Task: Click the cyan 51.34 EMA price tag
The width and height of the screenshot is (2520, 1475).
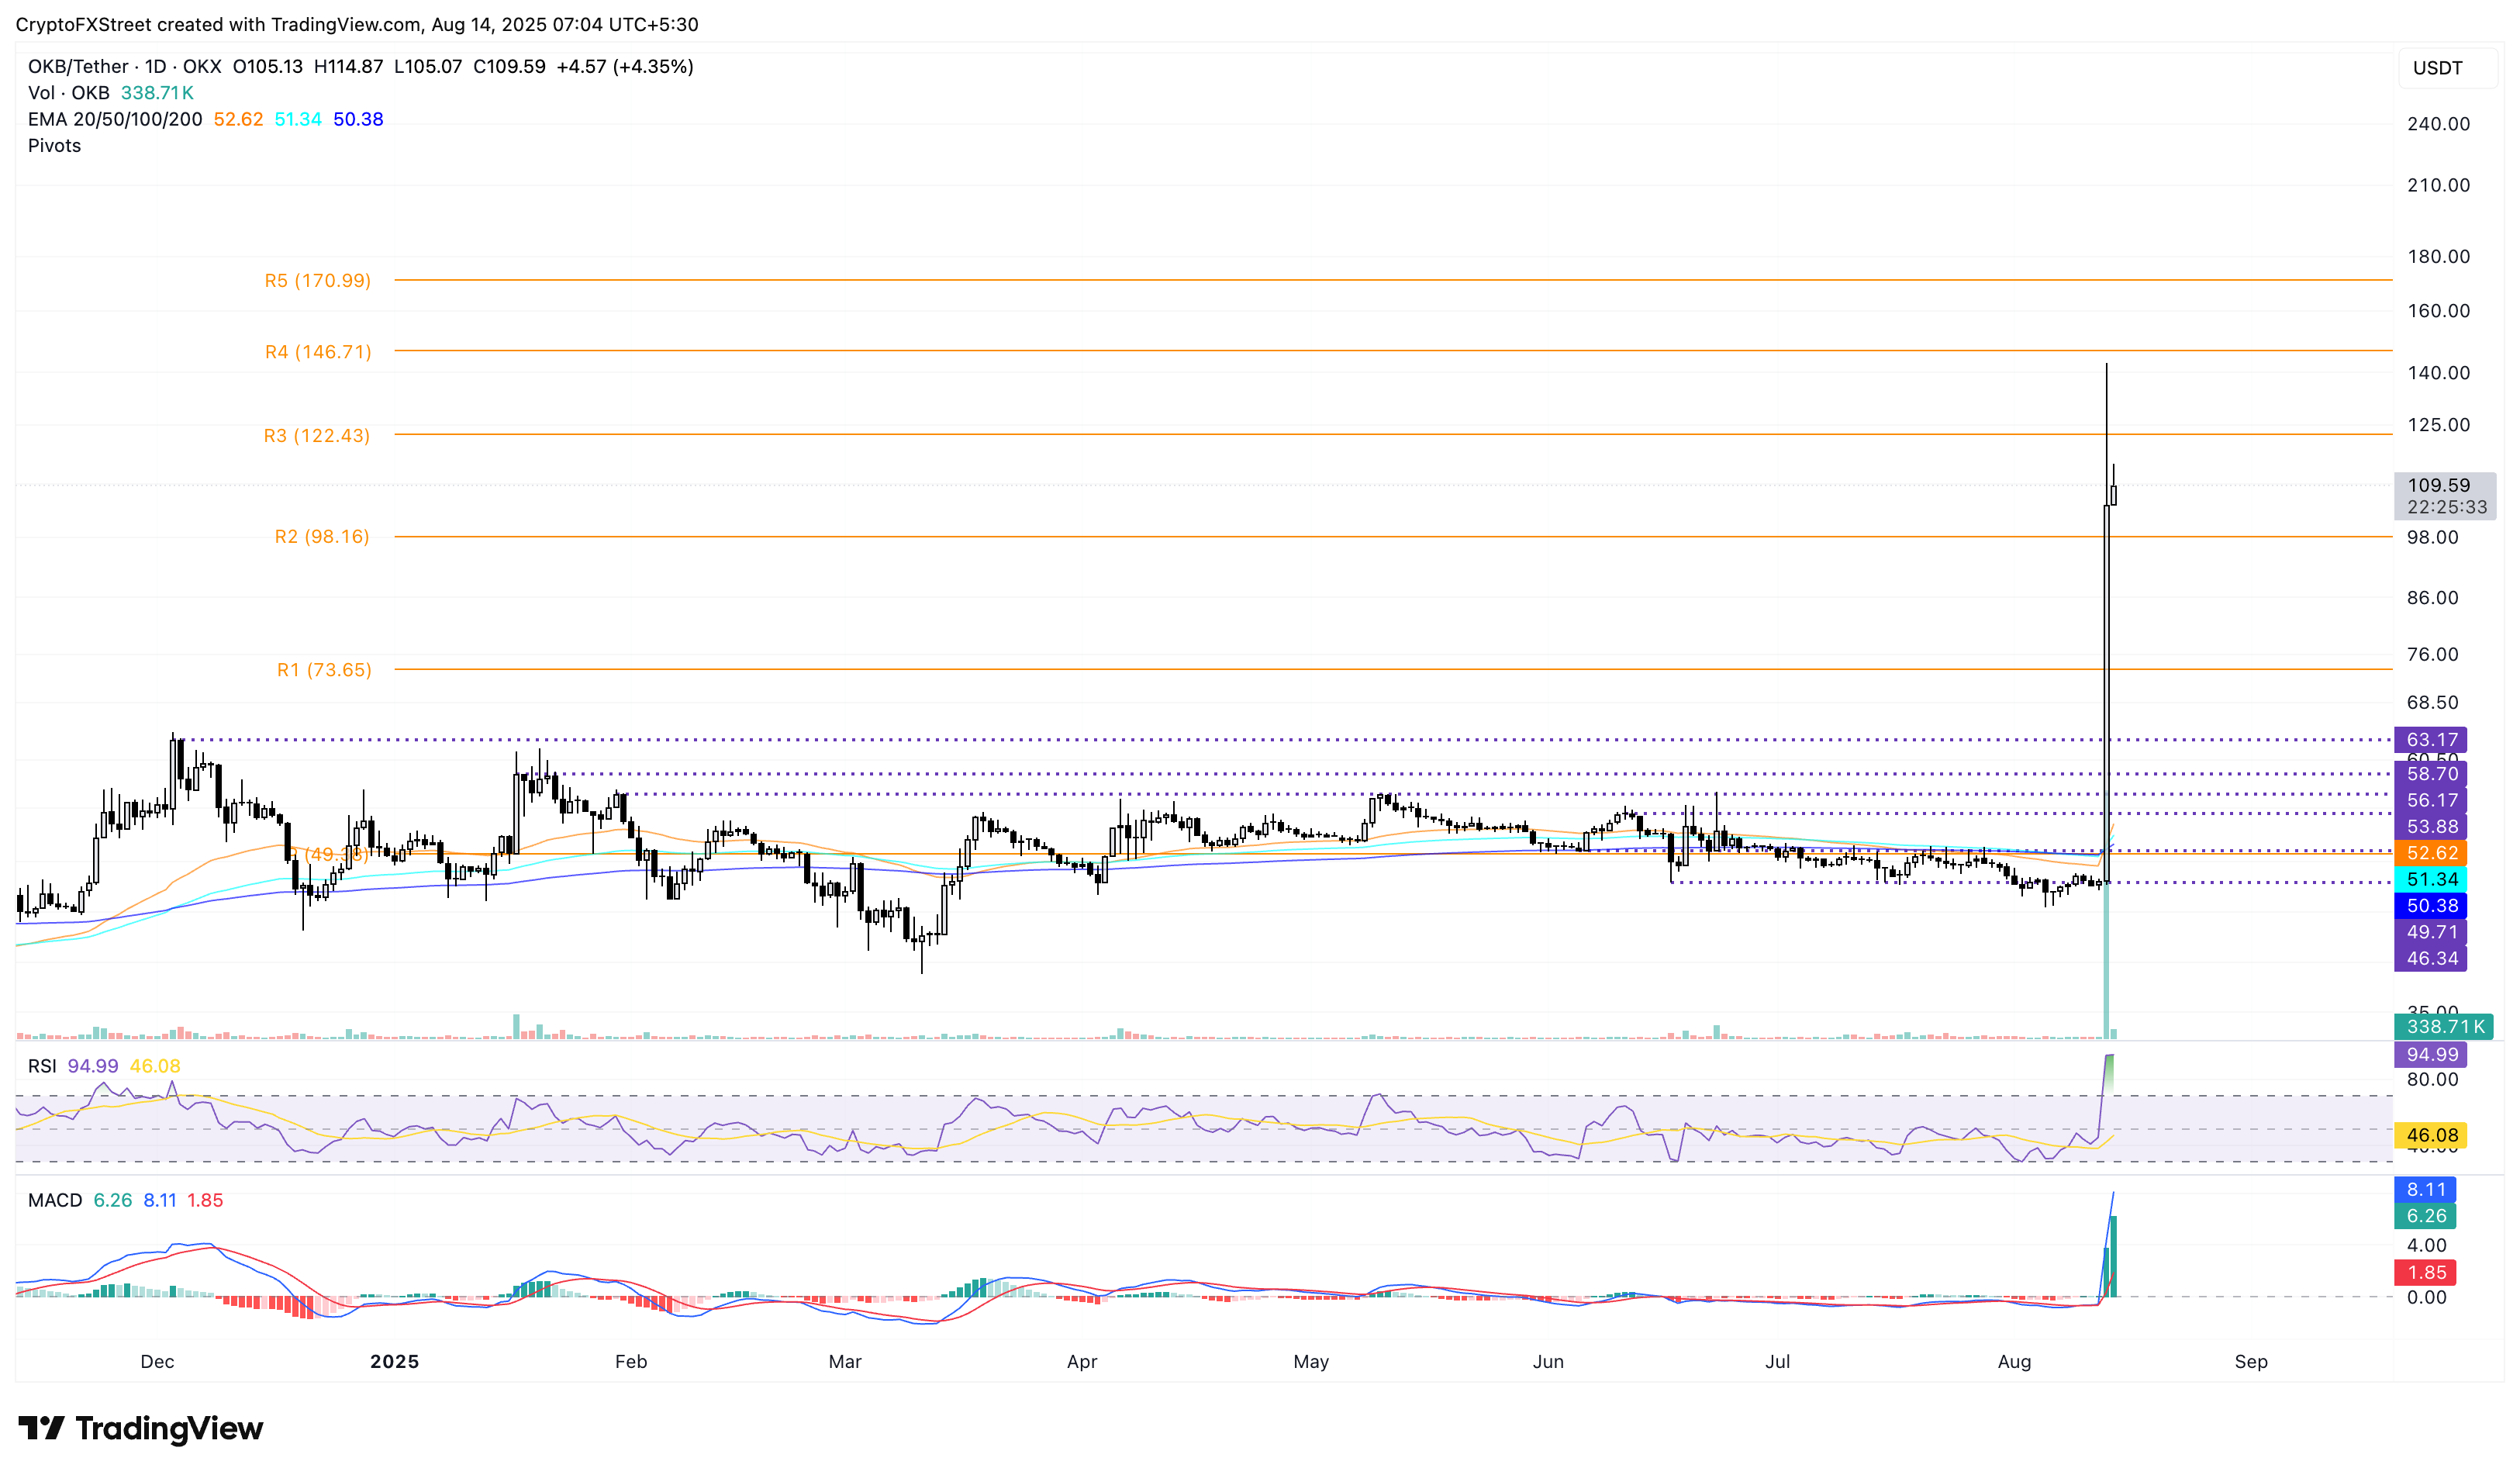Action: [x=2431, y=879]
